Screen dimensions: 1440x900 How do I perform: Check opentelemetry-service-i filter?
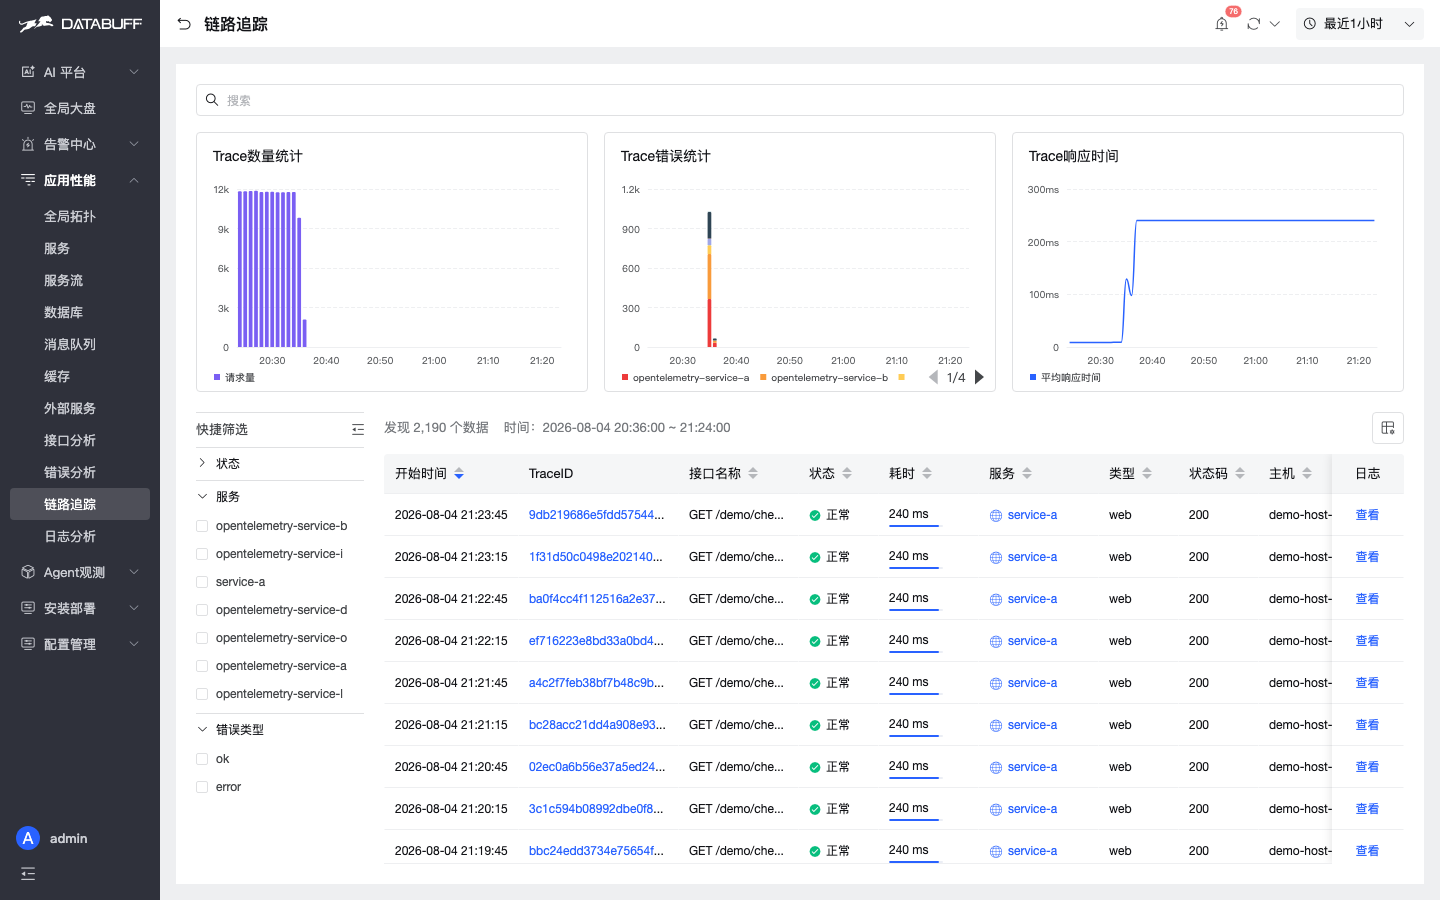coord(202,554)
